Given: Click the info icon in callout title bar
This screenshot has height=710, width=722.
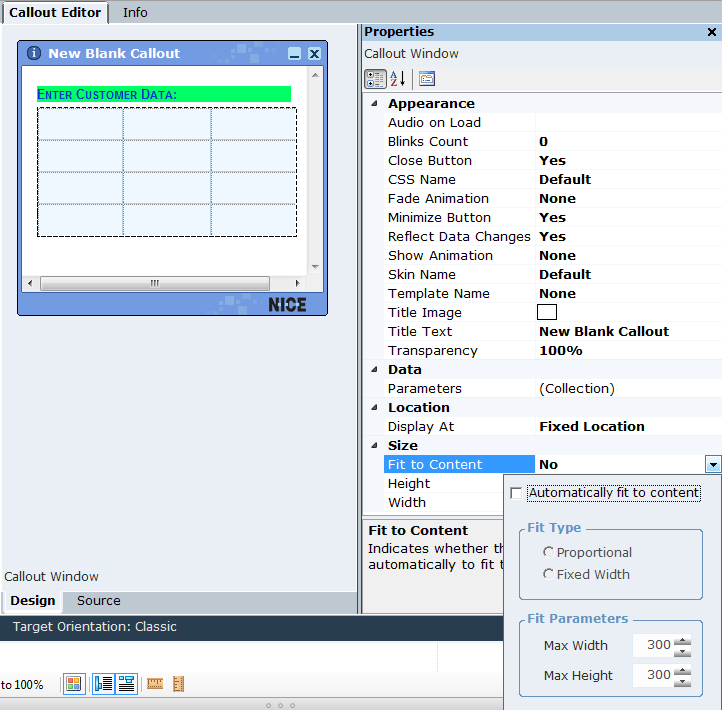Looking at the screenshot, I should (x=34, y=54).
